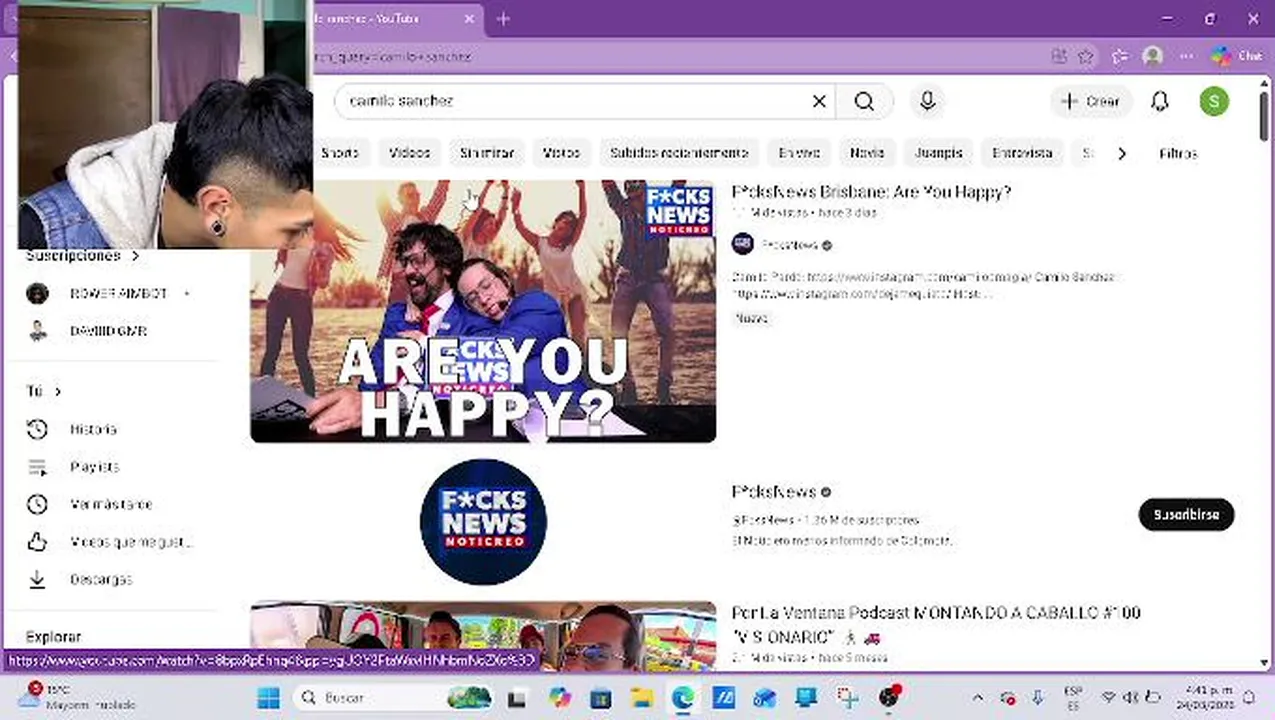1275x720 pixels.
Task: Click the Crear create button
Action: [x=1091, y=101]
